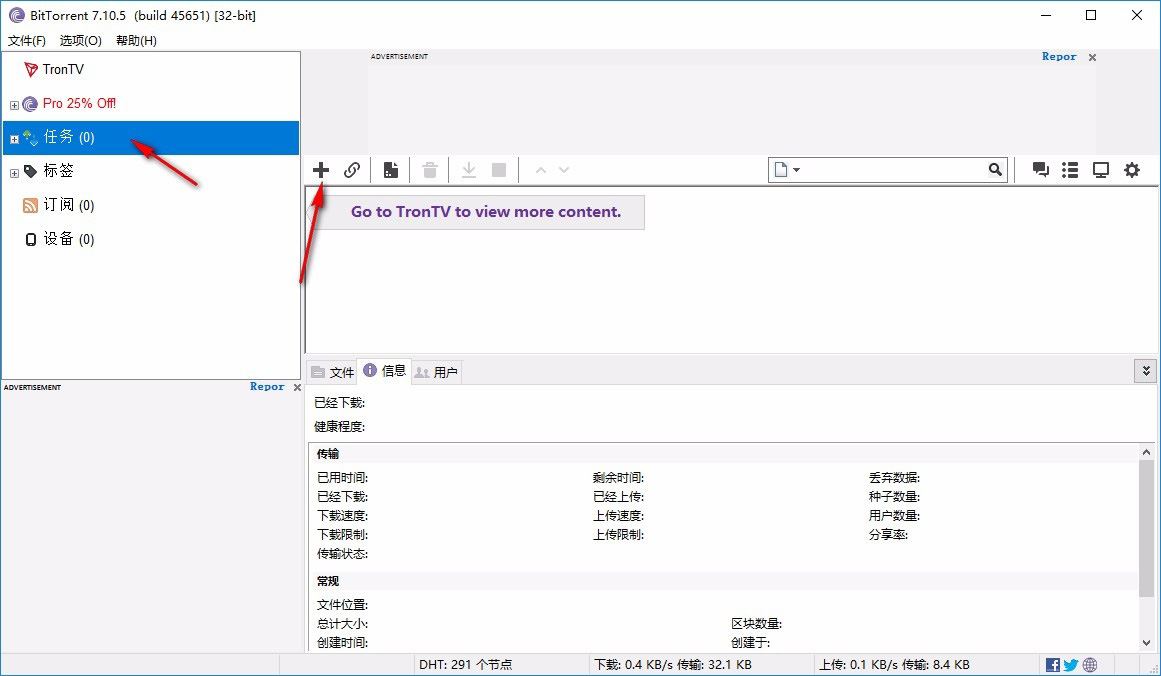The width and height of the screenshot is (1161, 676).
Task: Click Pro 25% Off! label in sidebar
Action: 79,104
